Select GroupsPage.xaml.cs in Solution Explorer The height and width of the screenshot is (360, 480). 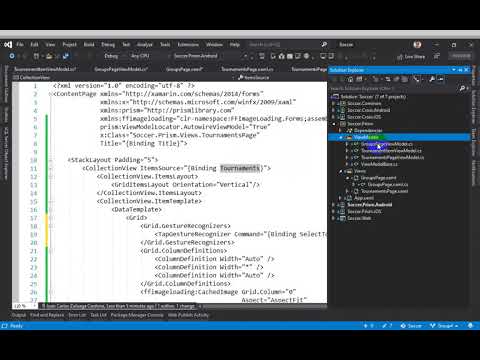pyautogui.click(x=387, y=184)
